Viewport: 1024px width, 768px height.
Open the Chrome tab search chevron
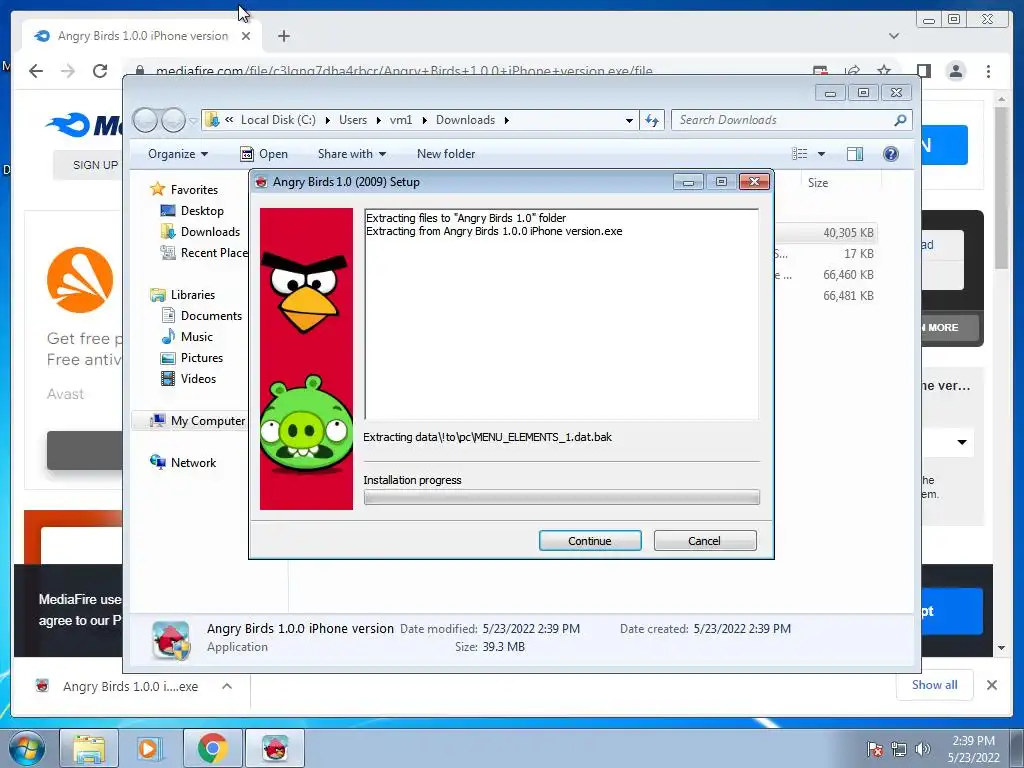click(x=894, y=36)
